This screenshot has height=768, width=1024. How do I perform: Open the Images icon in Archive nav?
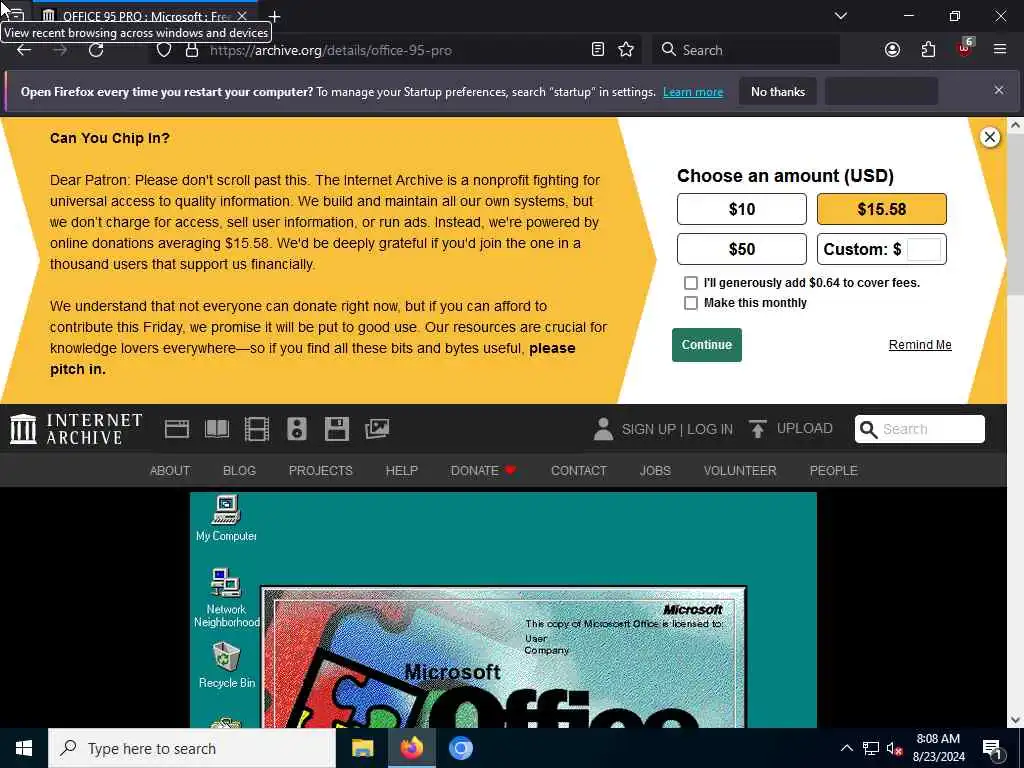[377, 429]
